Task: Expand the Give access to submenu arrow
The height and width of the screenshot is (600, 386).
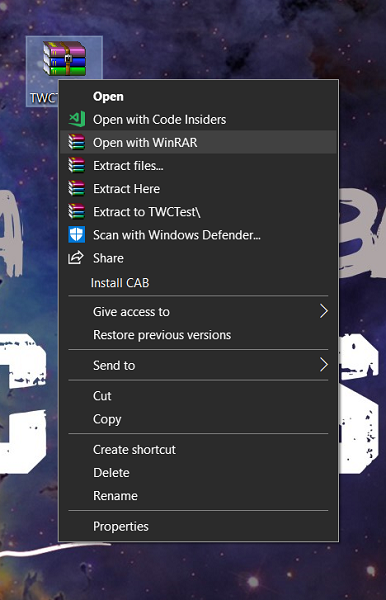Action: coord(324,311)
